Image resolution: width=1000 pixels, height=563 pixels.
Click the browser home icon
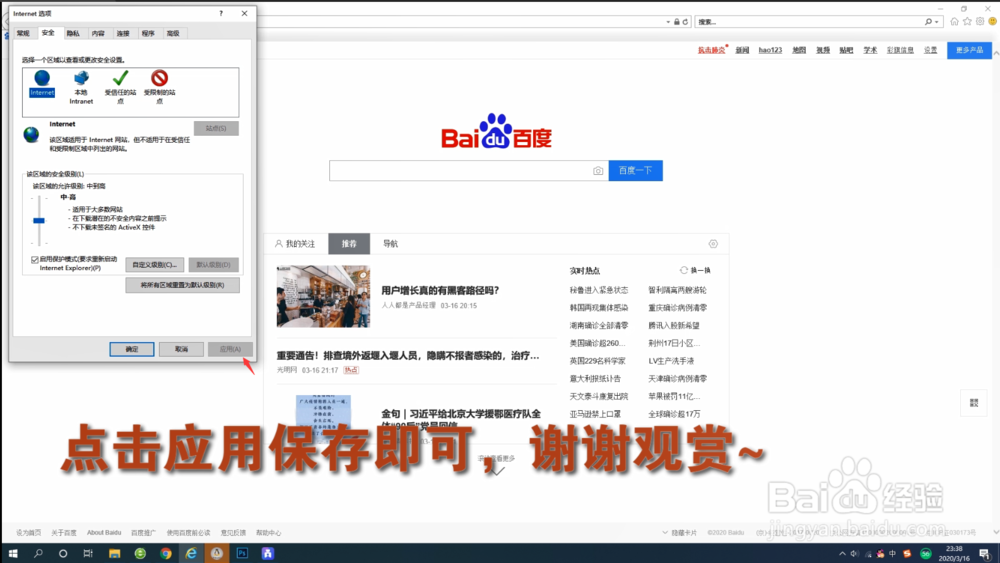[954, 22]
